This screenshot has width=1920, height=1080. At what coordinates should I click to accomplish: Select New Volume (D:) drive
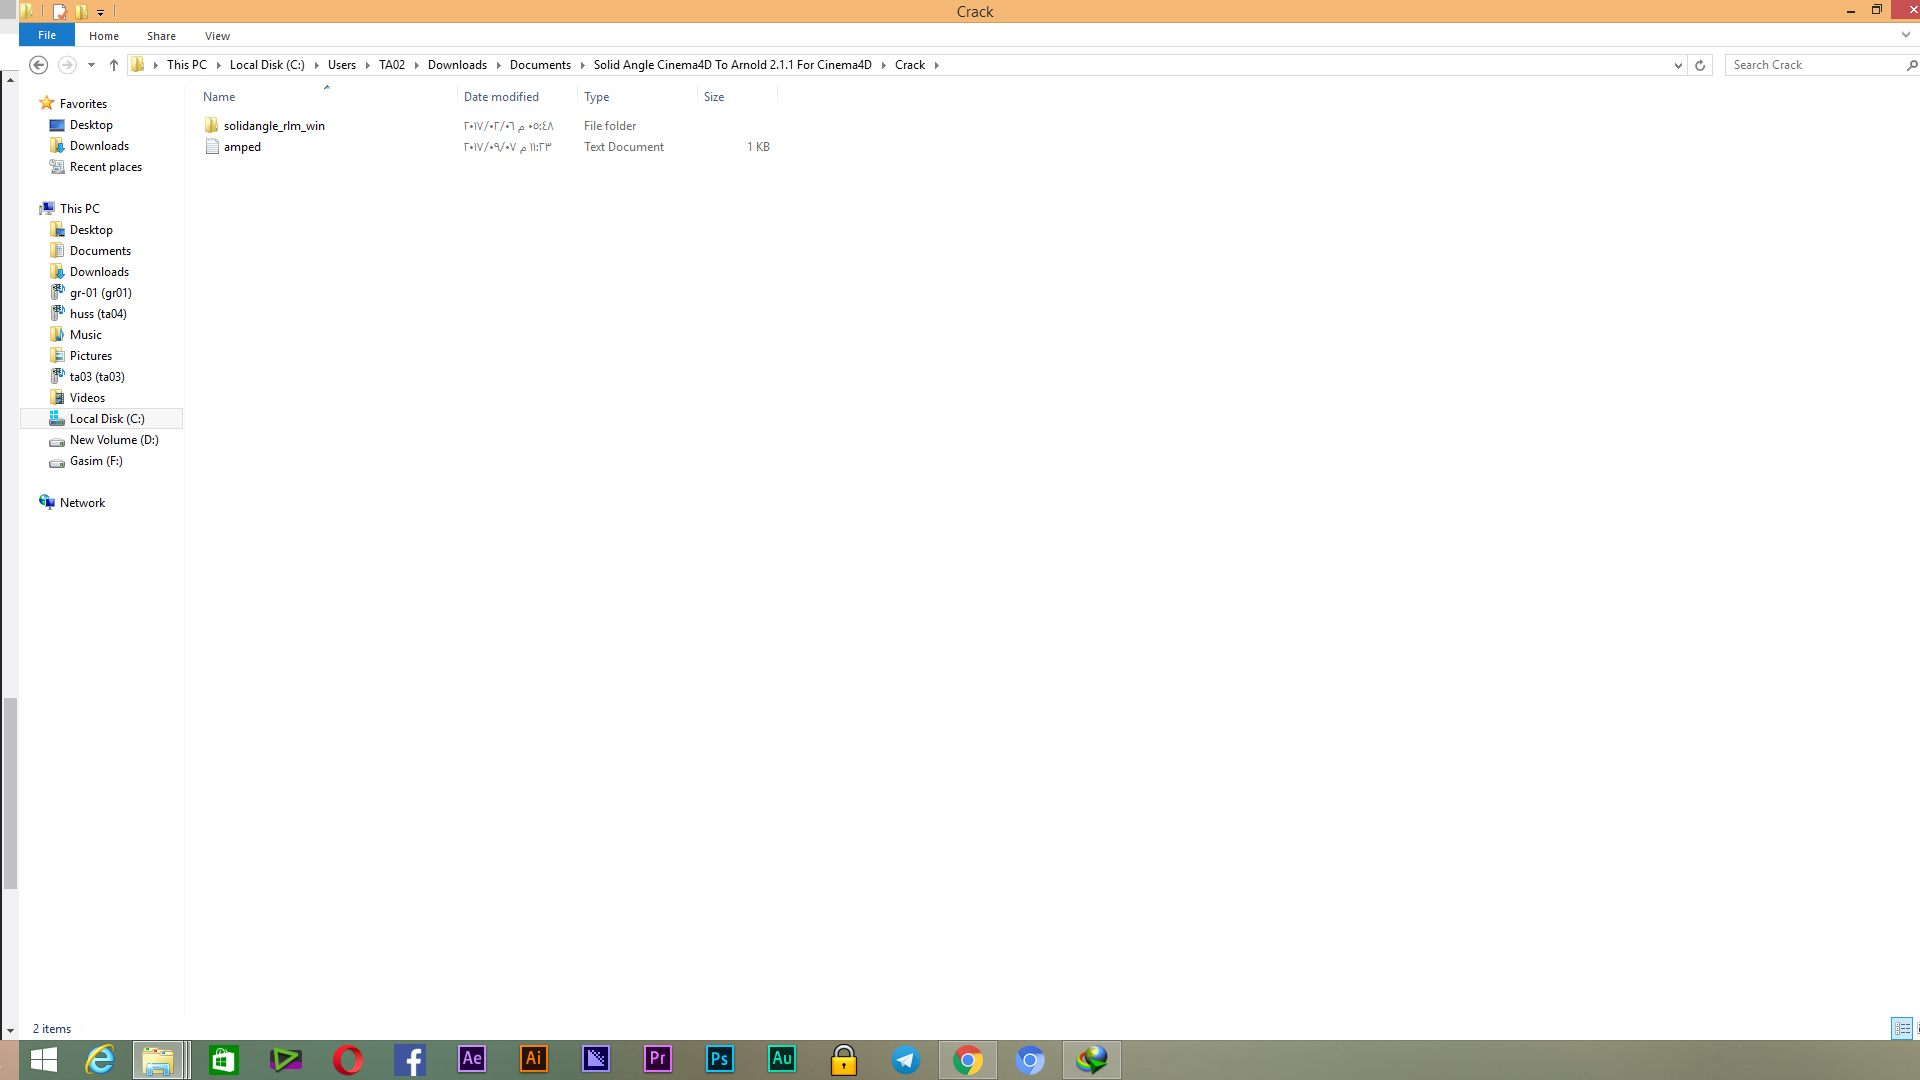coord(114,440)
